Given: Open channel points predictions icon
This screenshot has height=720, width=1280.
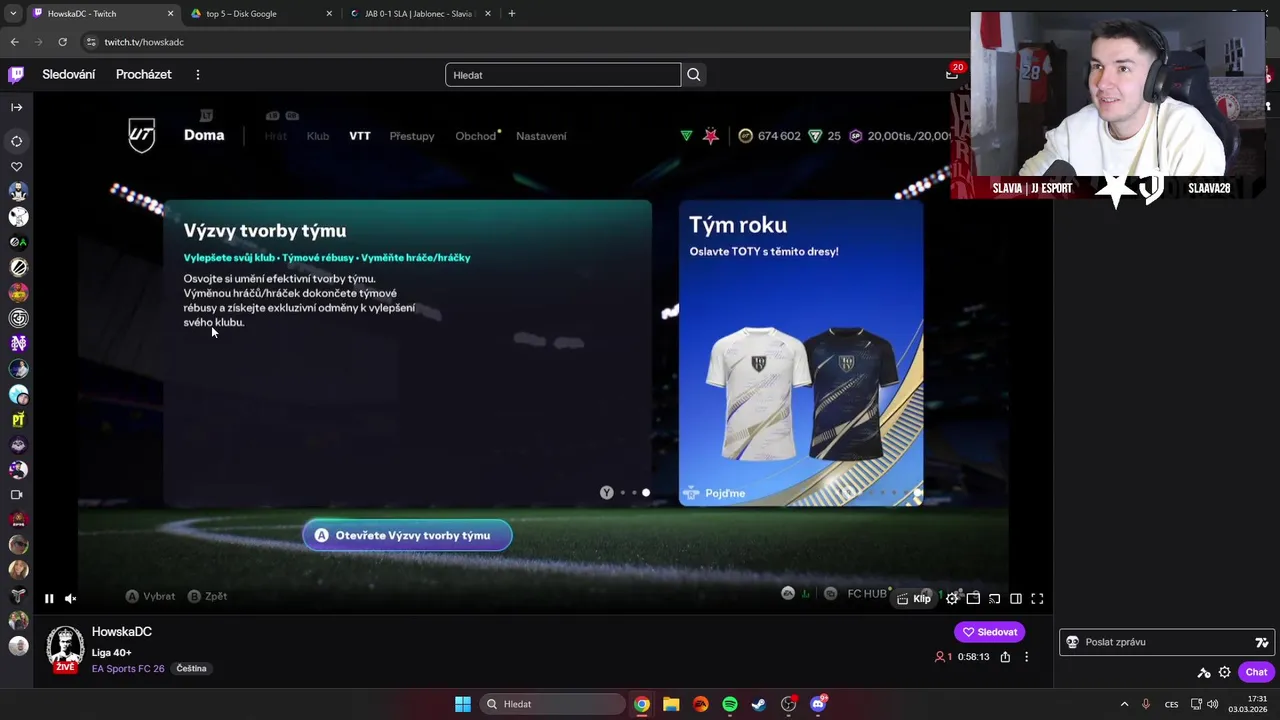Looking at the screenshot, I should [x=1204, y=672].
